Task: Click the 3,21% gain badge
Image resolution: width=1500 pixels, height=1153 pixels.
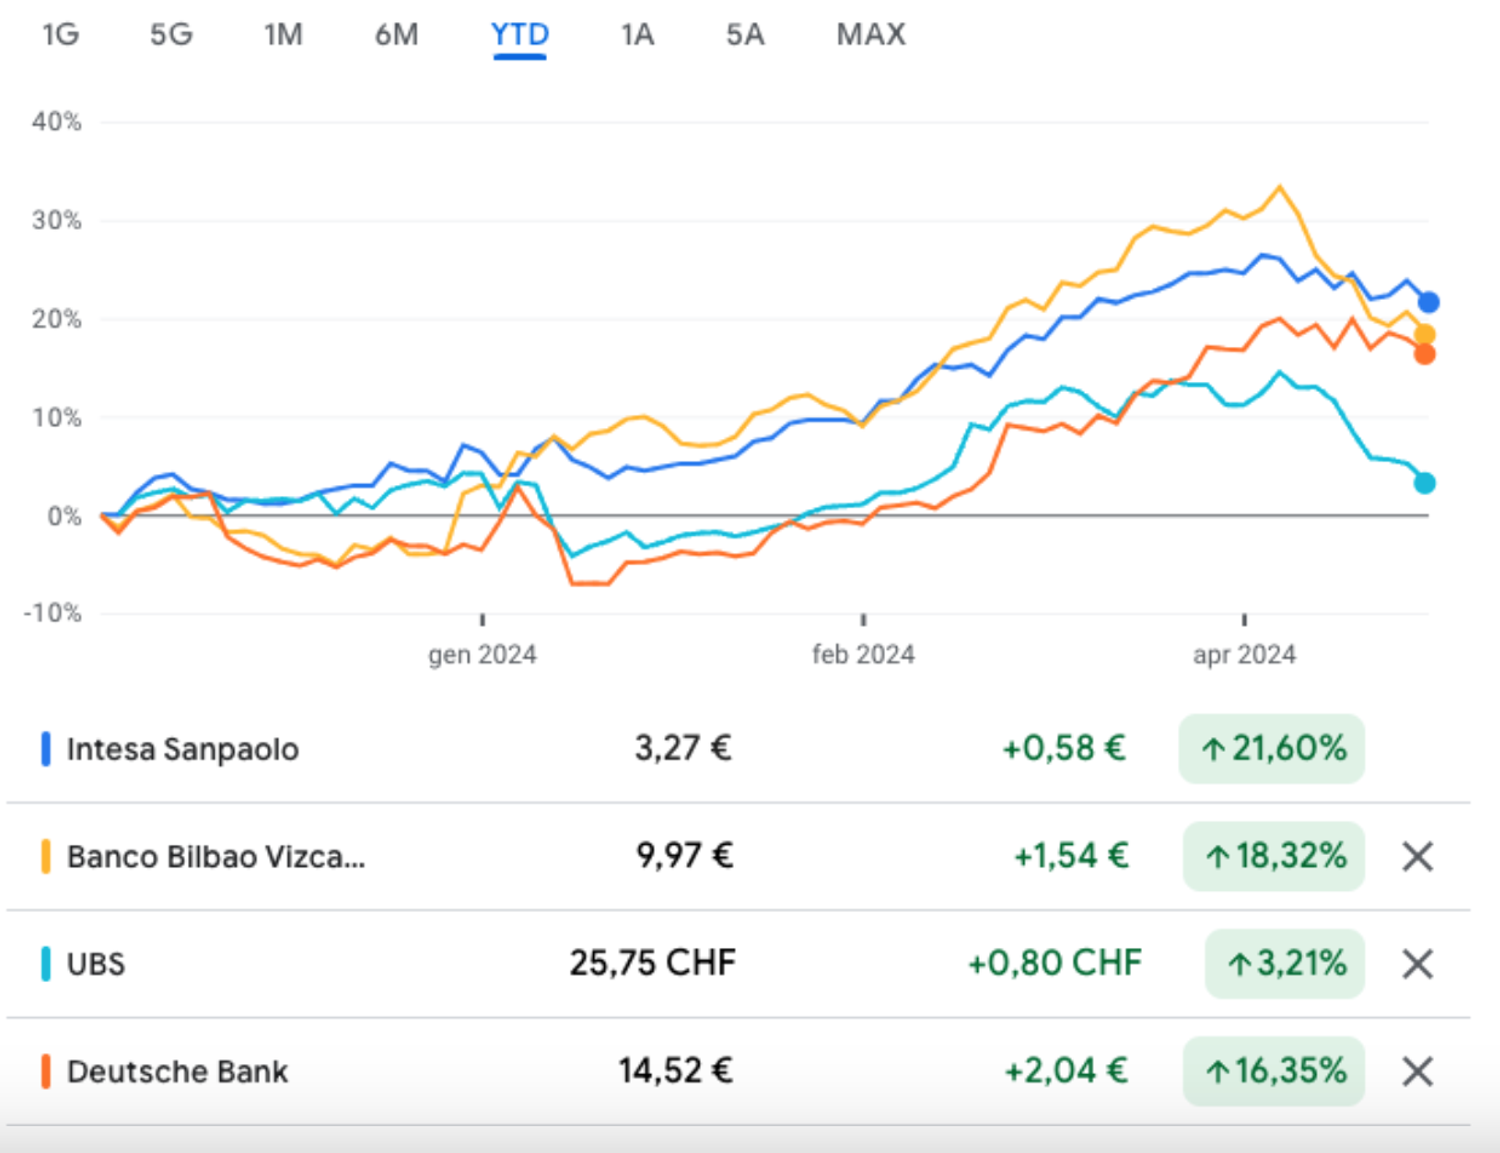Action: tap(1285, 964)
